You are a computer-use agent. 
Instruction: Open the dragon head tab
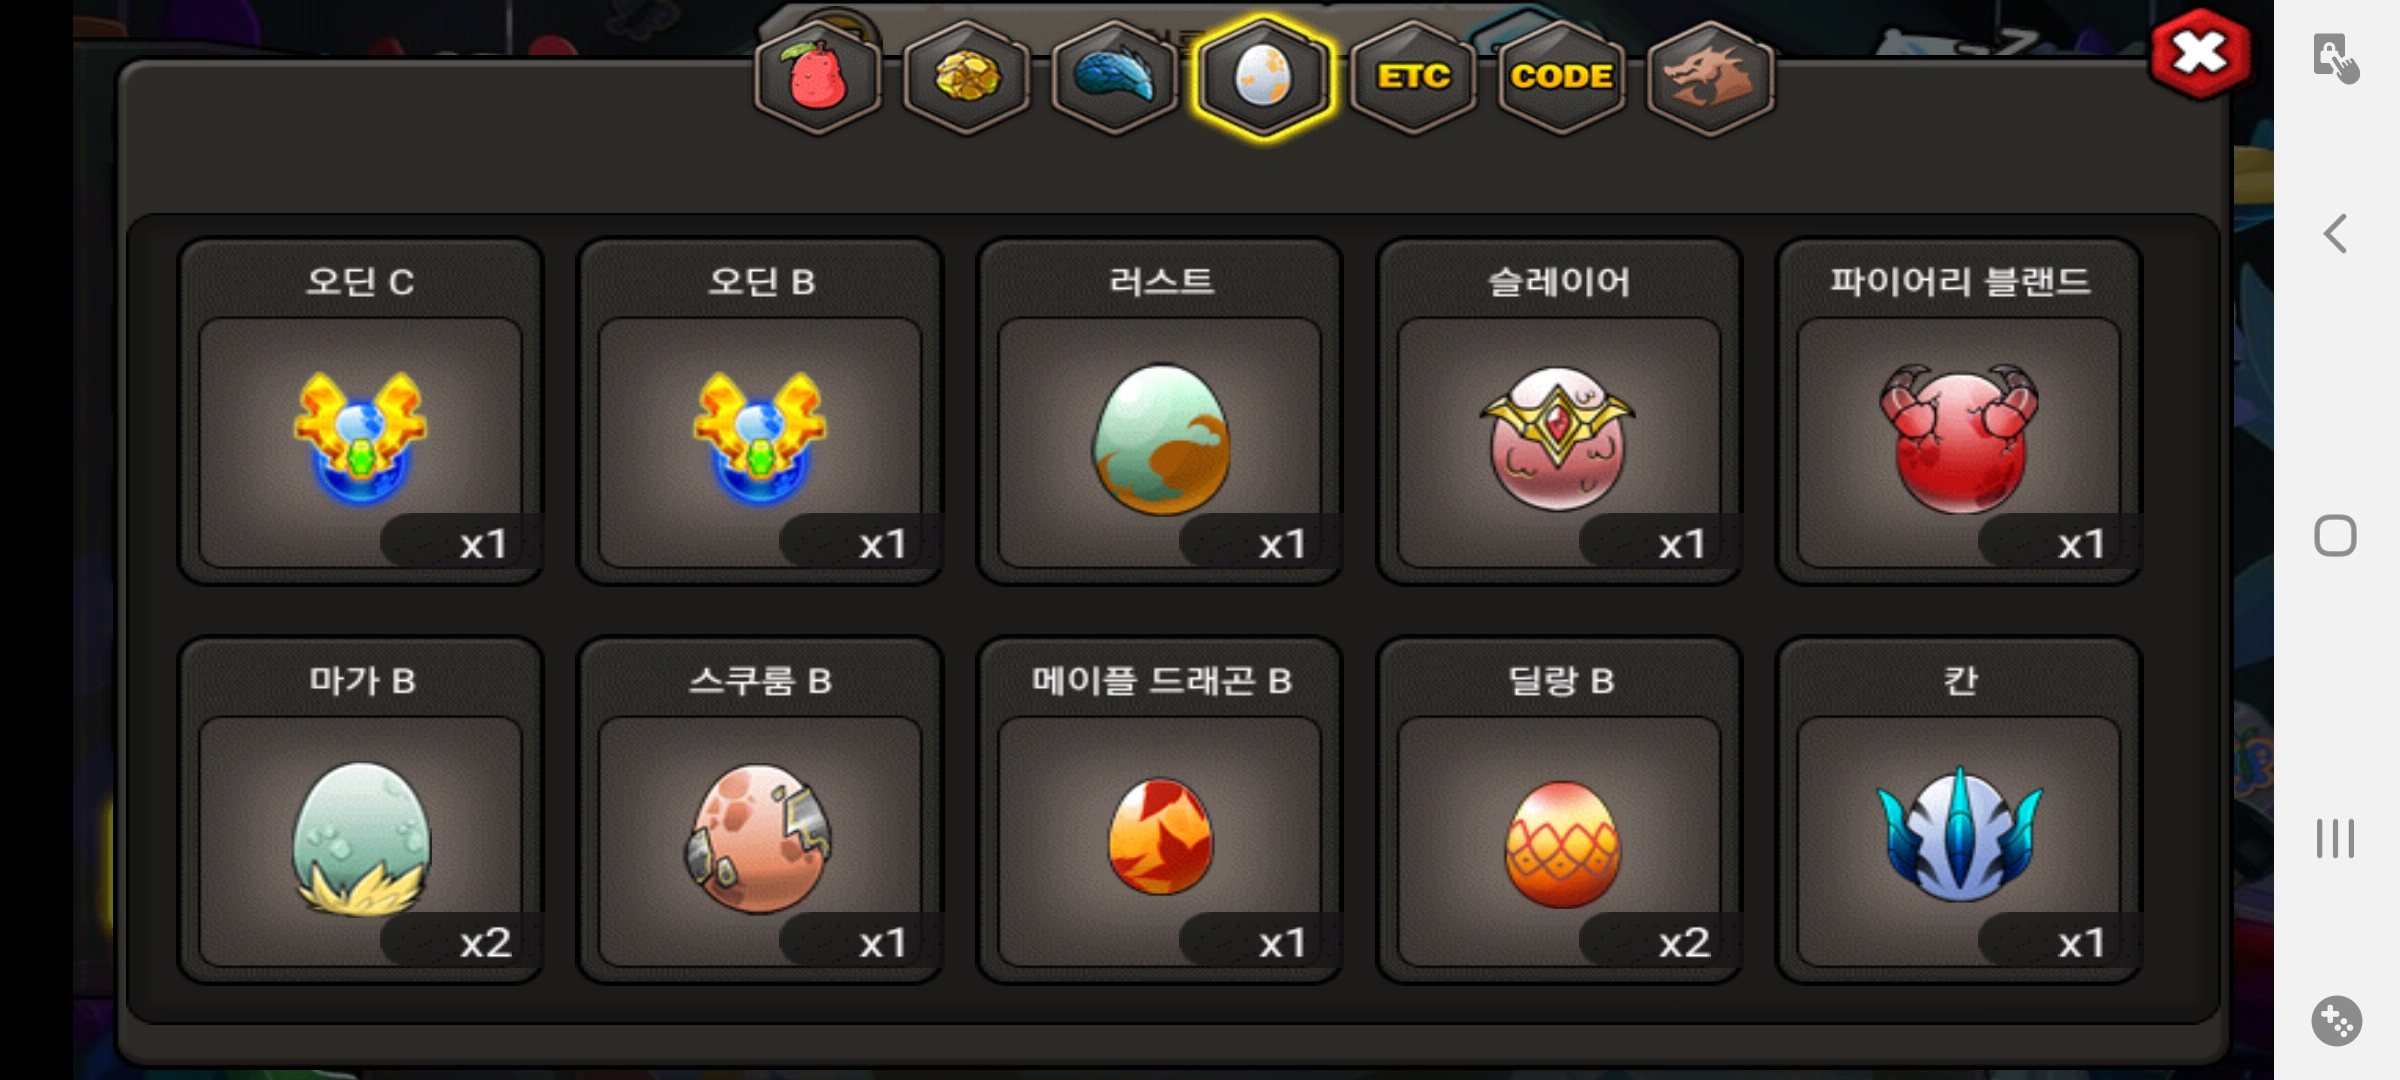click(x=1710, y=78)
